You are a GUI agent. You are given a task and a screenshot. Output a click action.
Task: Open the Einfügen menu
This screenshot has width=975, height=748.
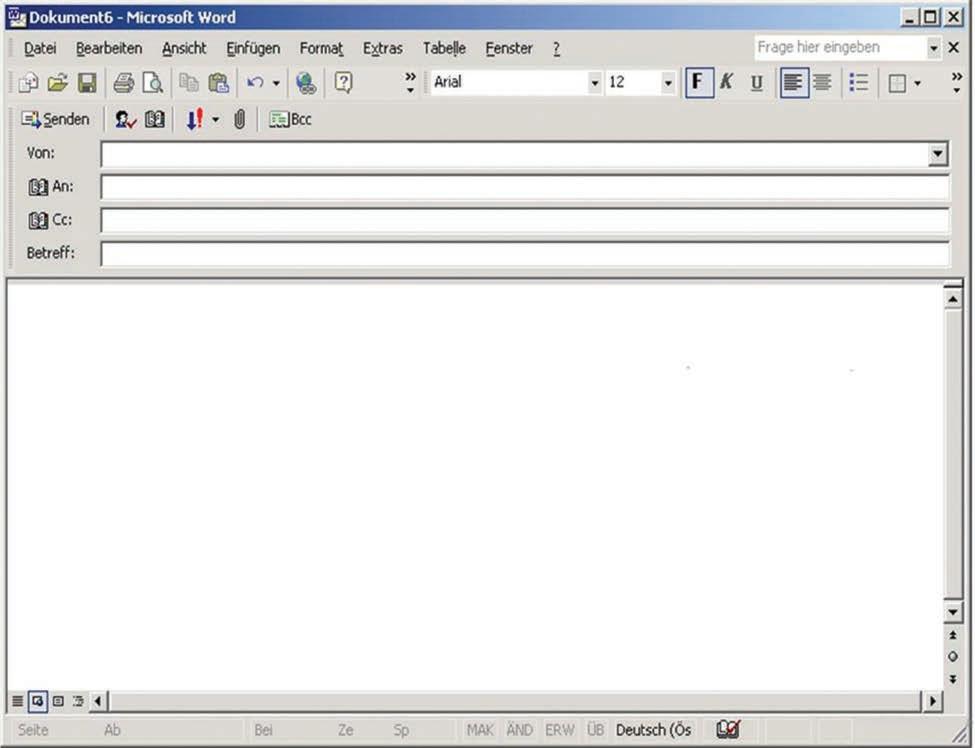(253, 48)
